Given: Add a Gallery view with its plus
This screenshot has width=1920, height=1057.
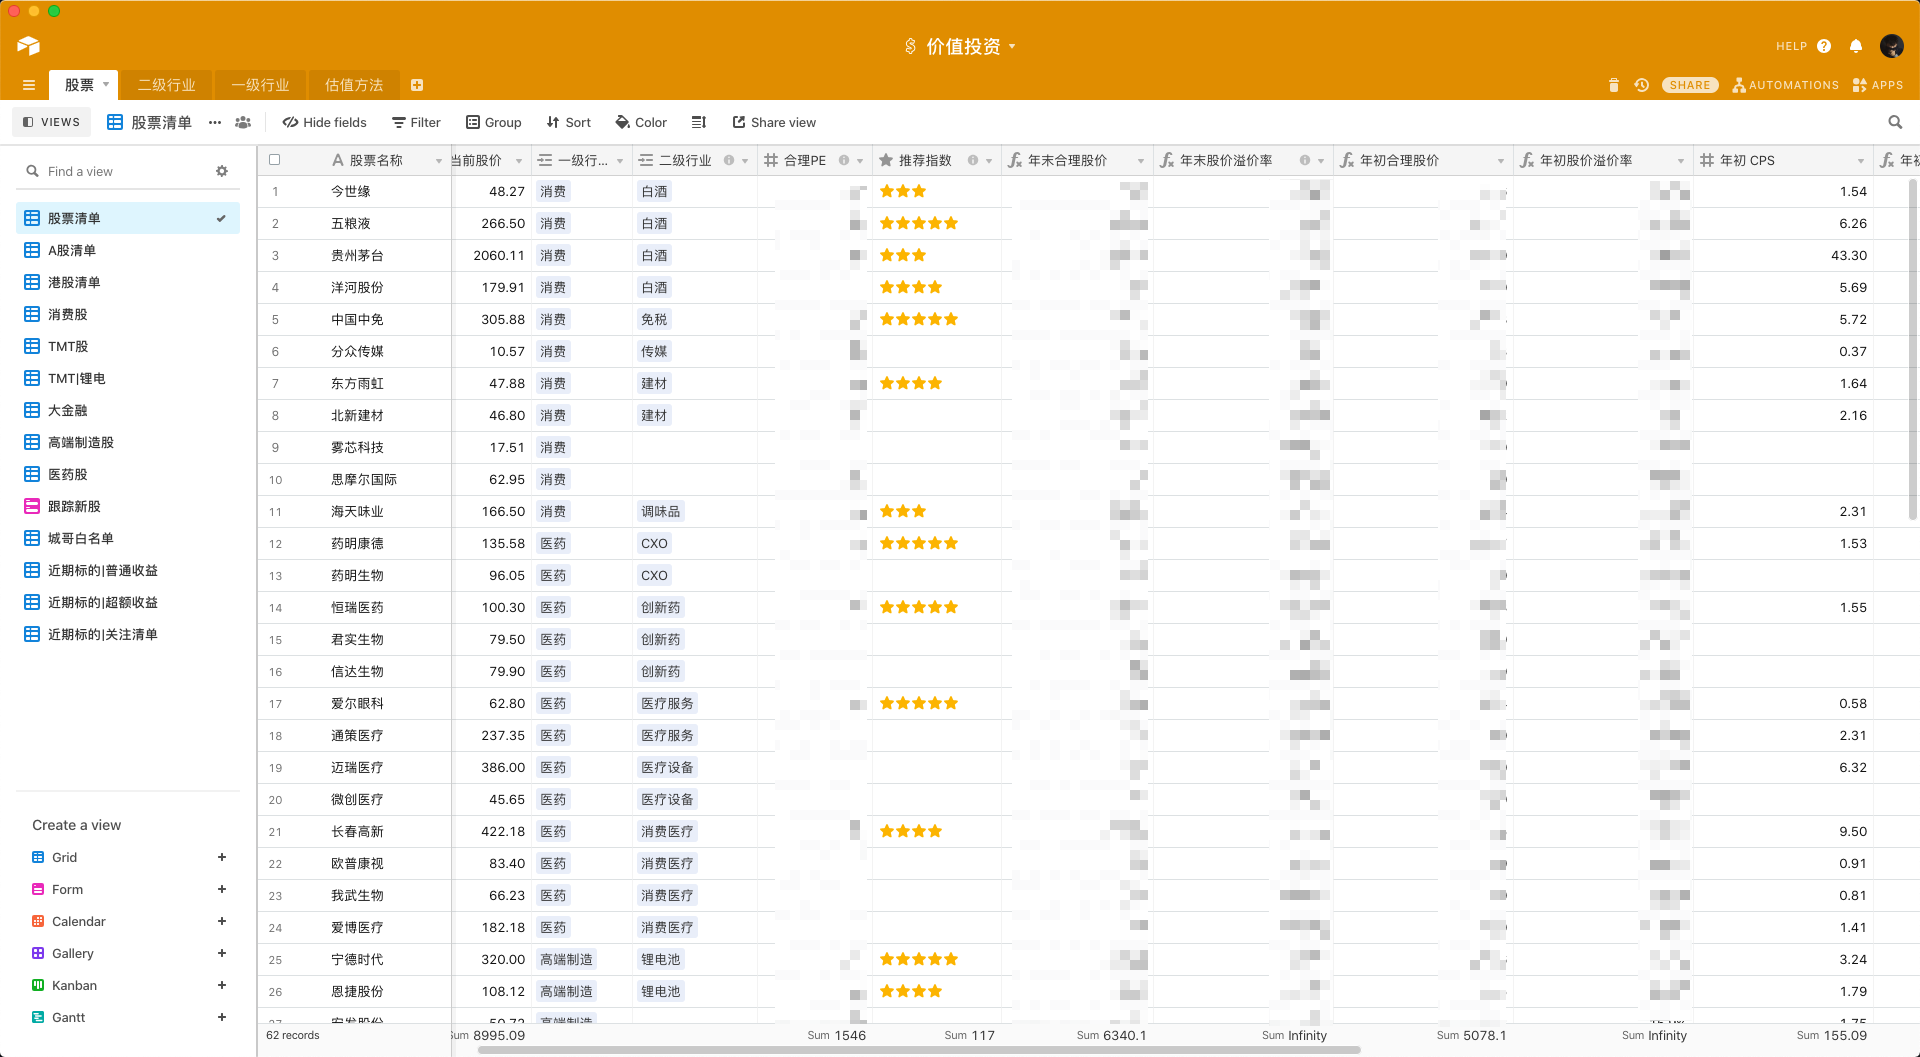Looking at the screenshot, I should 222,954.
